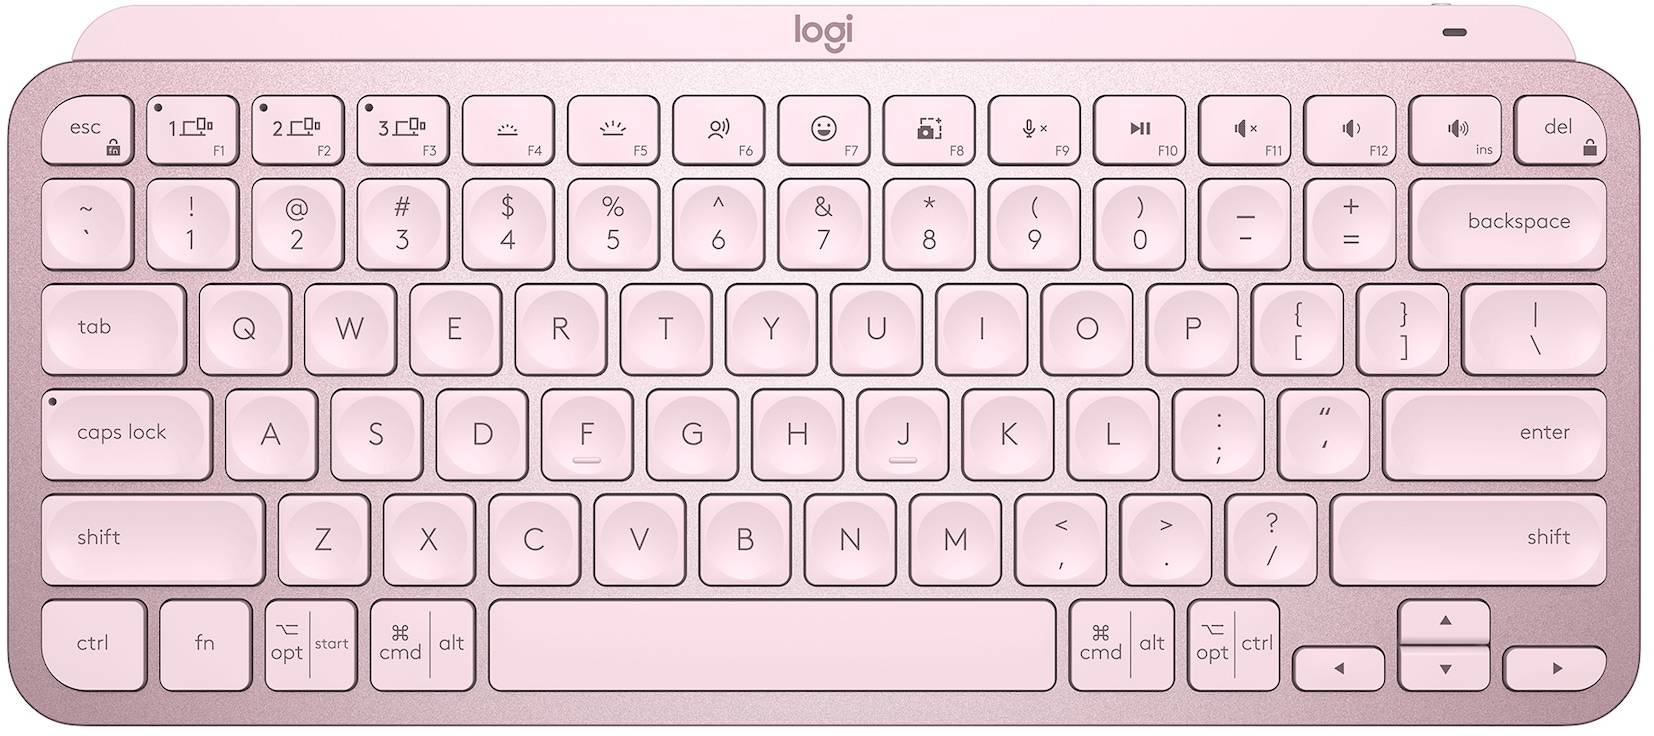This screenshot has height=736, width=1654.
Task: Tap the microphone mute key F9
Action: click(x=1034, y=130)
